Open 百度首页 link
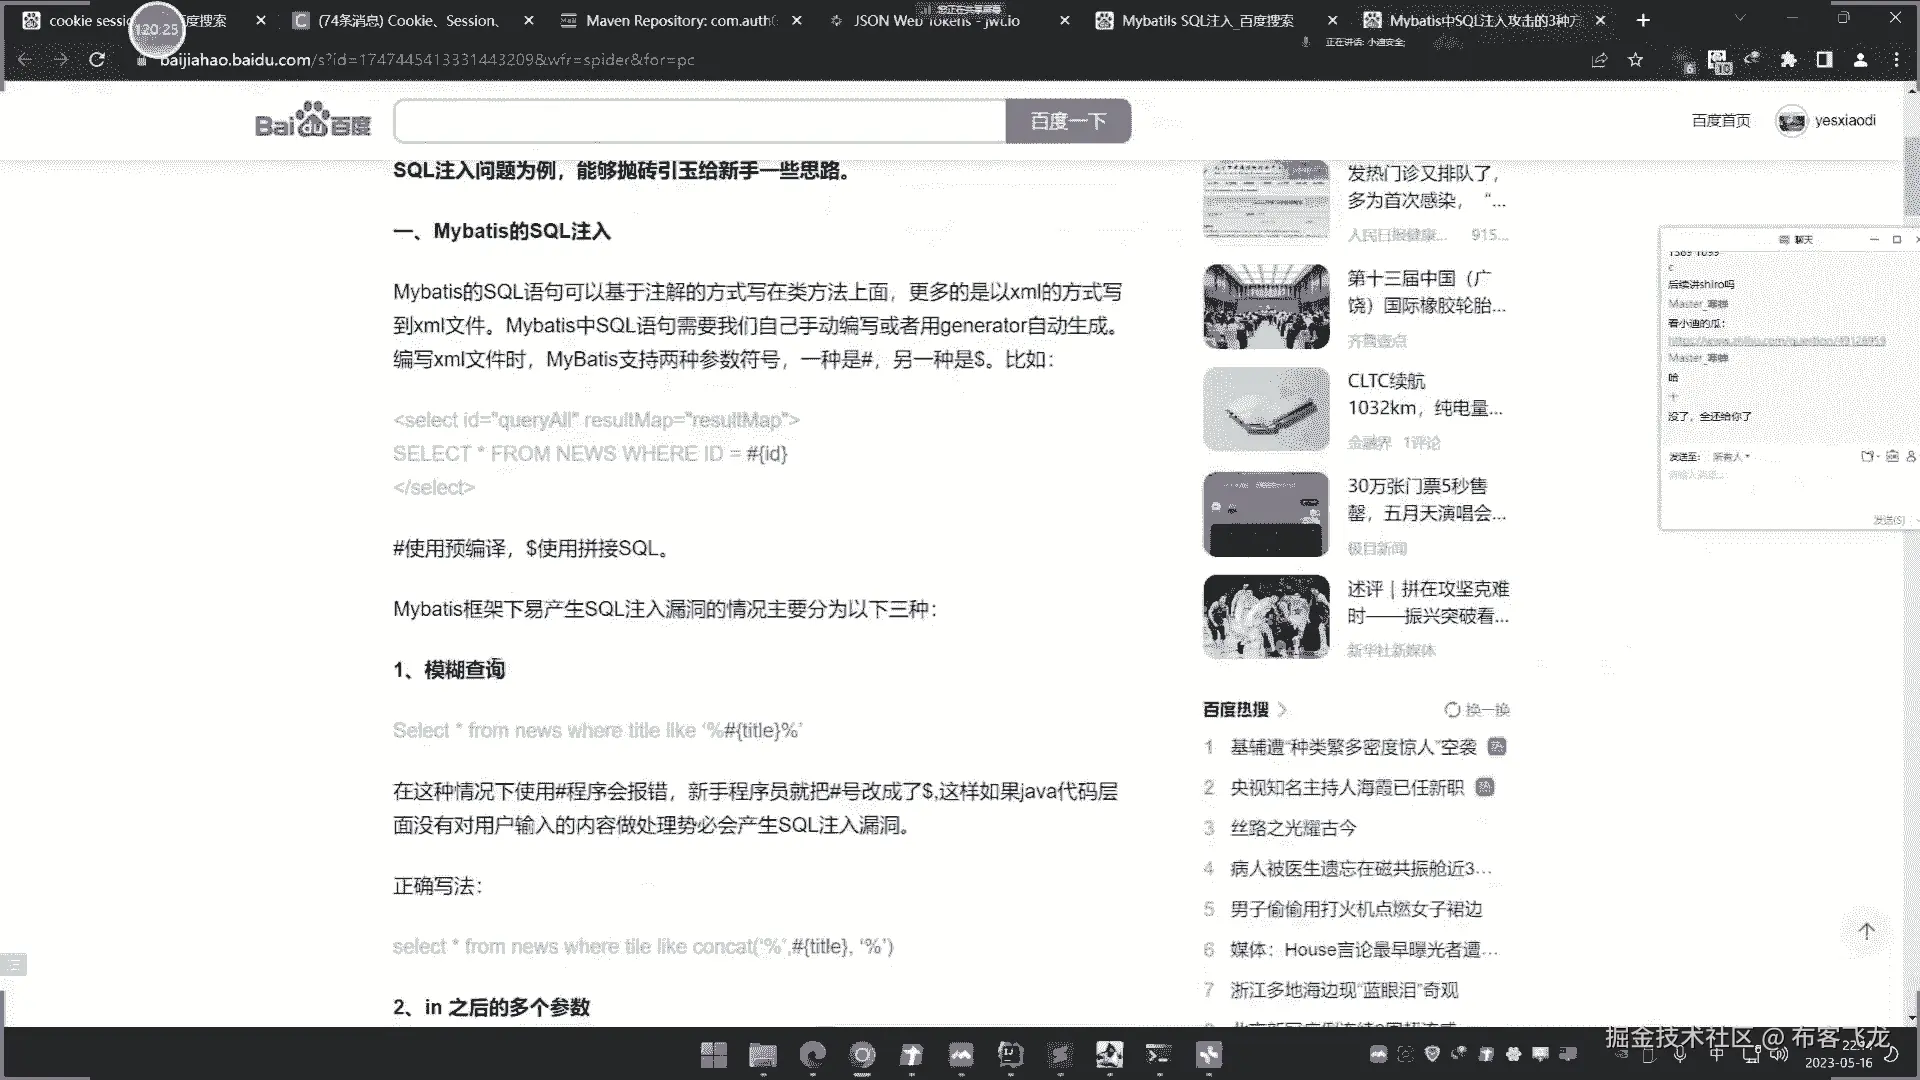The image size is (1920, 1080). tap(1720, 121)
